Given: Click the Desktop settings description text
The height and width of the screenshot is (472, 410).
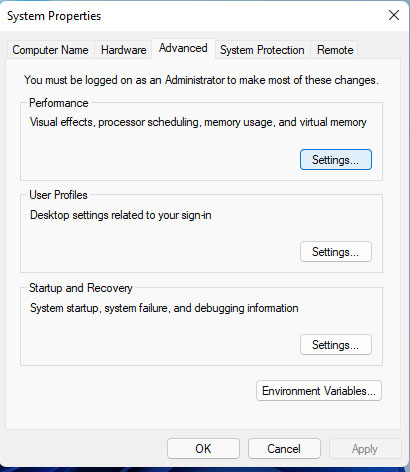Looking at the screenshot, I should coord(121,215).
